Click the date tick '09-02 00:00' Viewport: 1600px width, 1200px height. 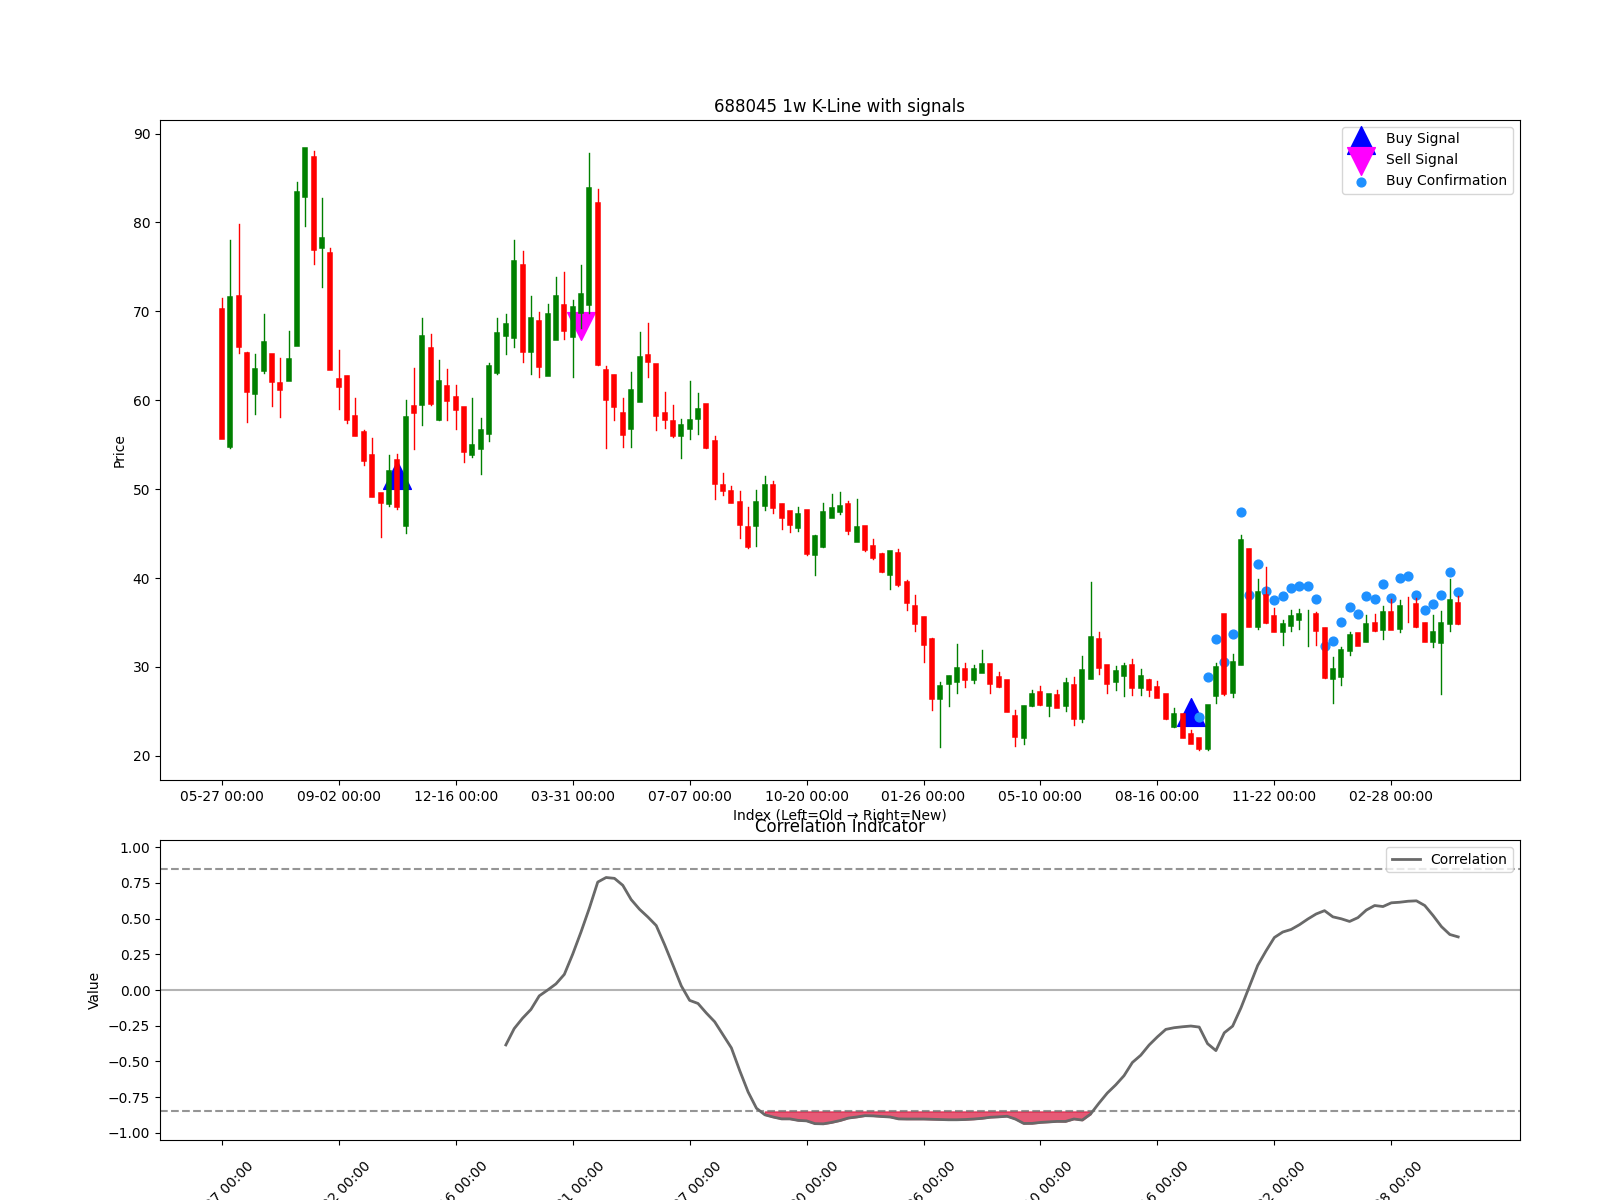pyautogui.click(x=339, y=796)
